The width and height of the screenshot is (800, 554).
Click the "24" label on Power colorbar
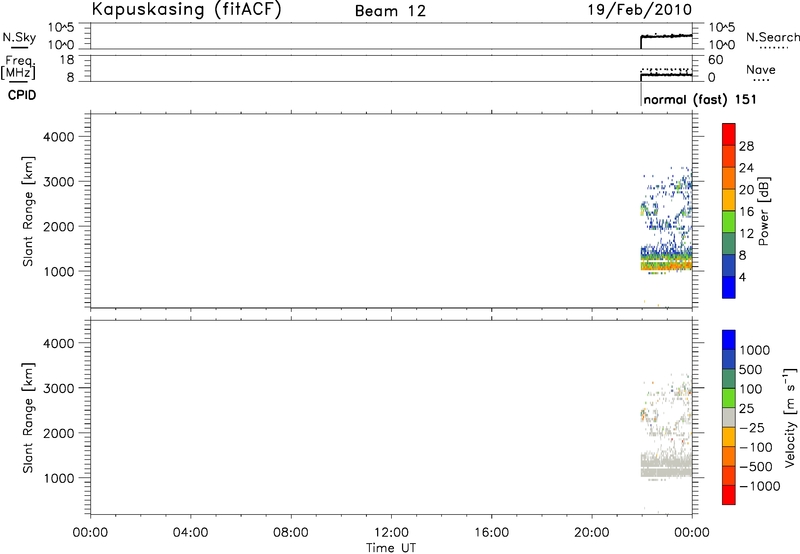pyautogui.click(x=746, y=168)
